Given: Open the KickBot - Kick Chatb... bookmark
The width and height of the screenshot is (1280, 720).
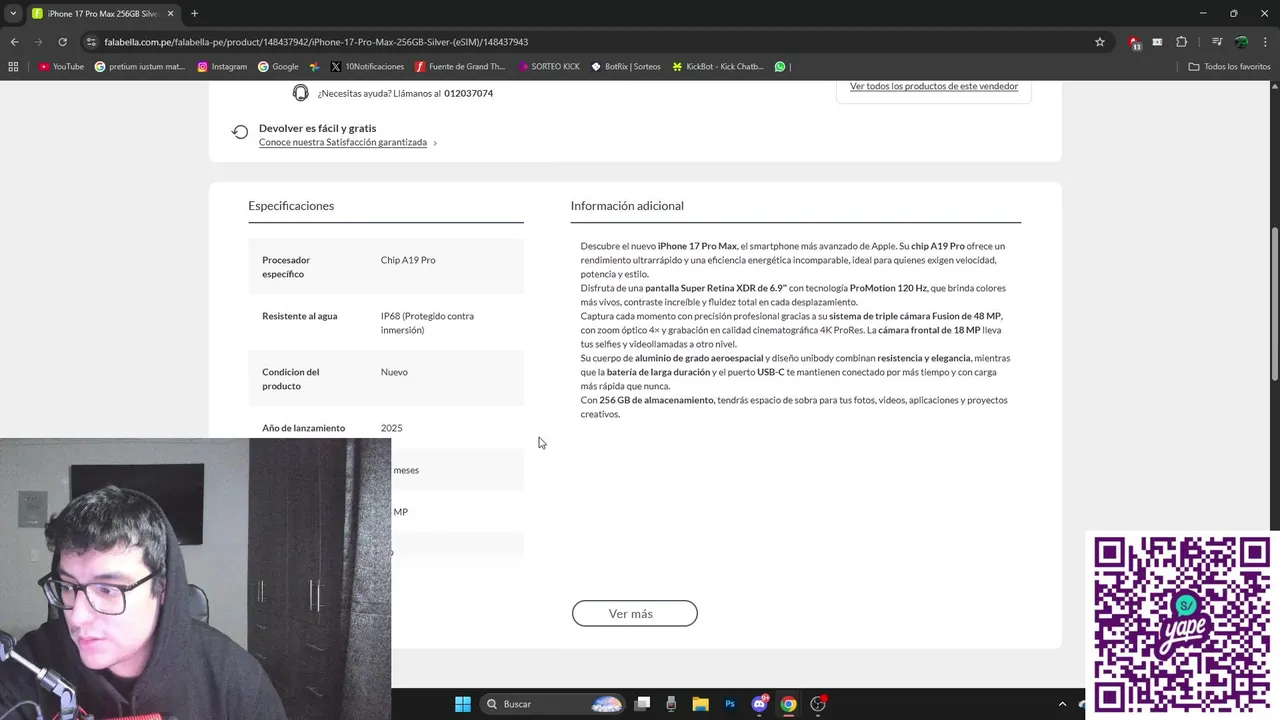Looking at the screenshot, I should click(x=718, y=67).
